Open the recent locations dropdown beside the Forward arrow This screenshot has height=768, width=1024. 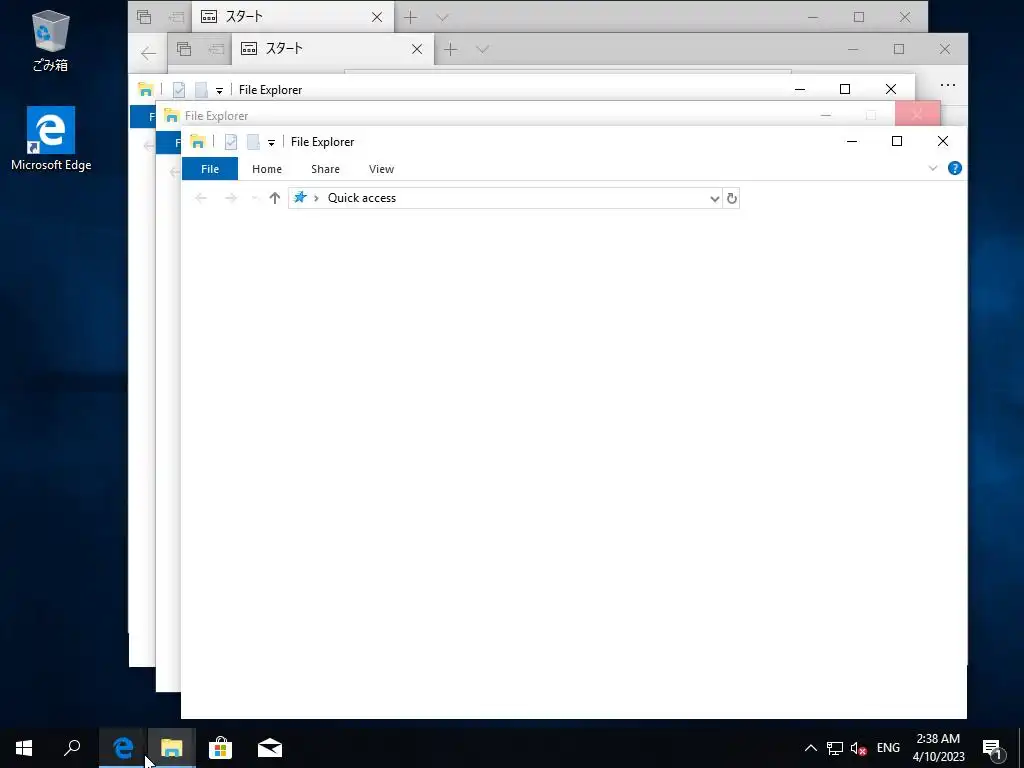coord(255,198)
